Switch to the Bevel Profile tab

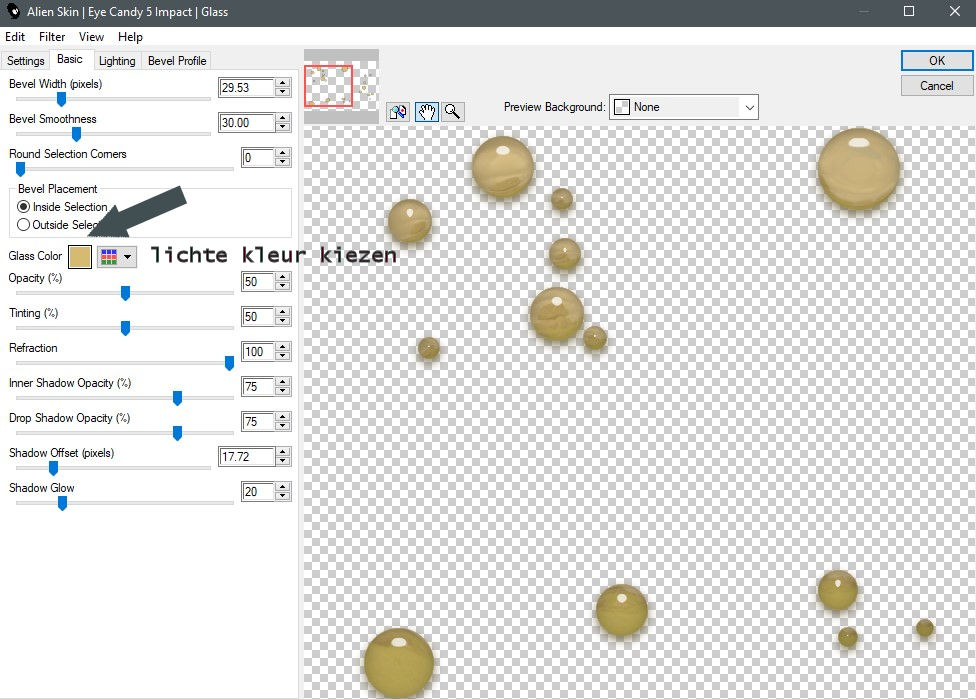tap(177, 61)
